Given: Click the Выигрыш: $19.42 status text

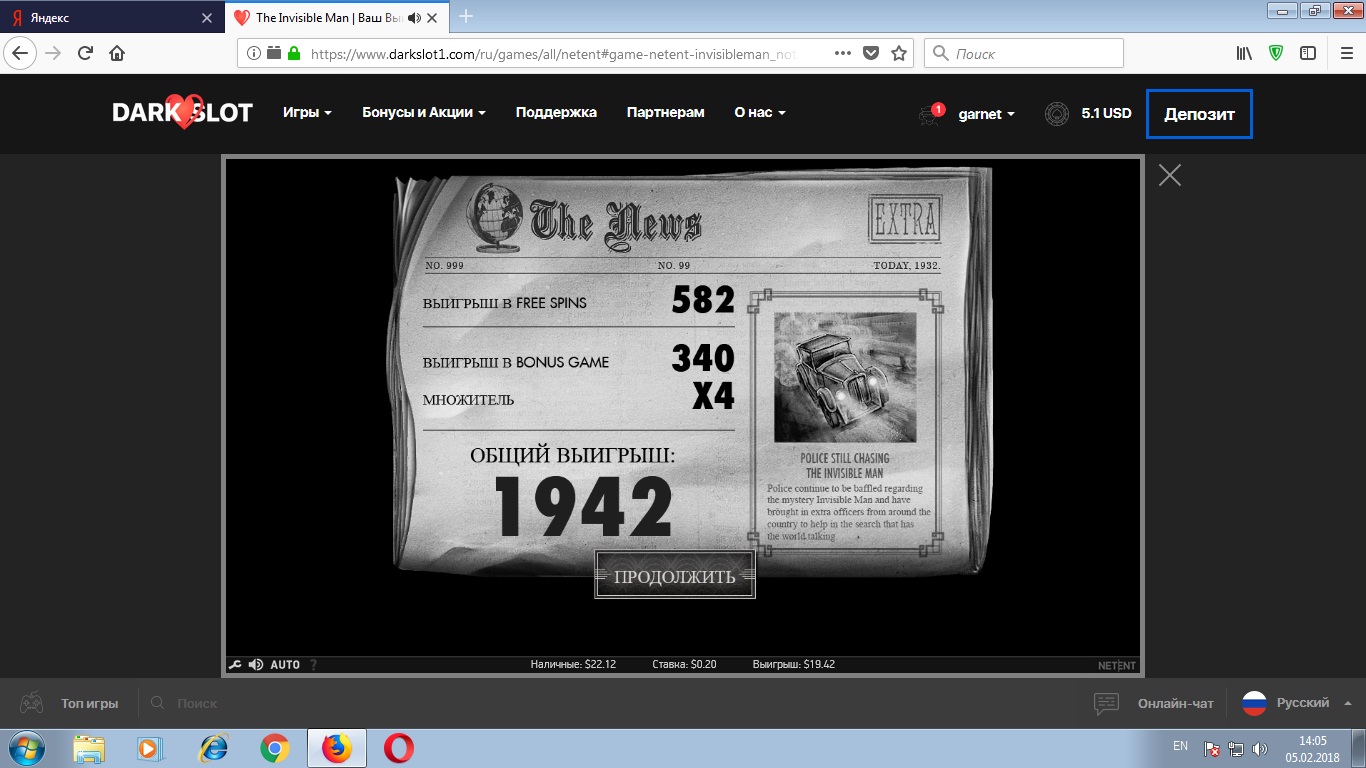Looking at the screenshot, I should 793,664.
